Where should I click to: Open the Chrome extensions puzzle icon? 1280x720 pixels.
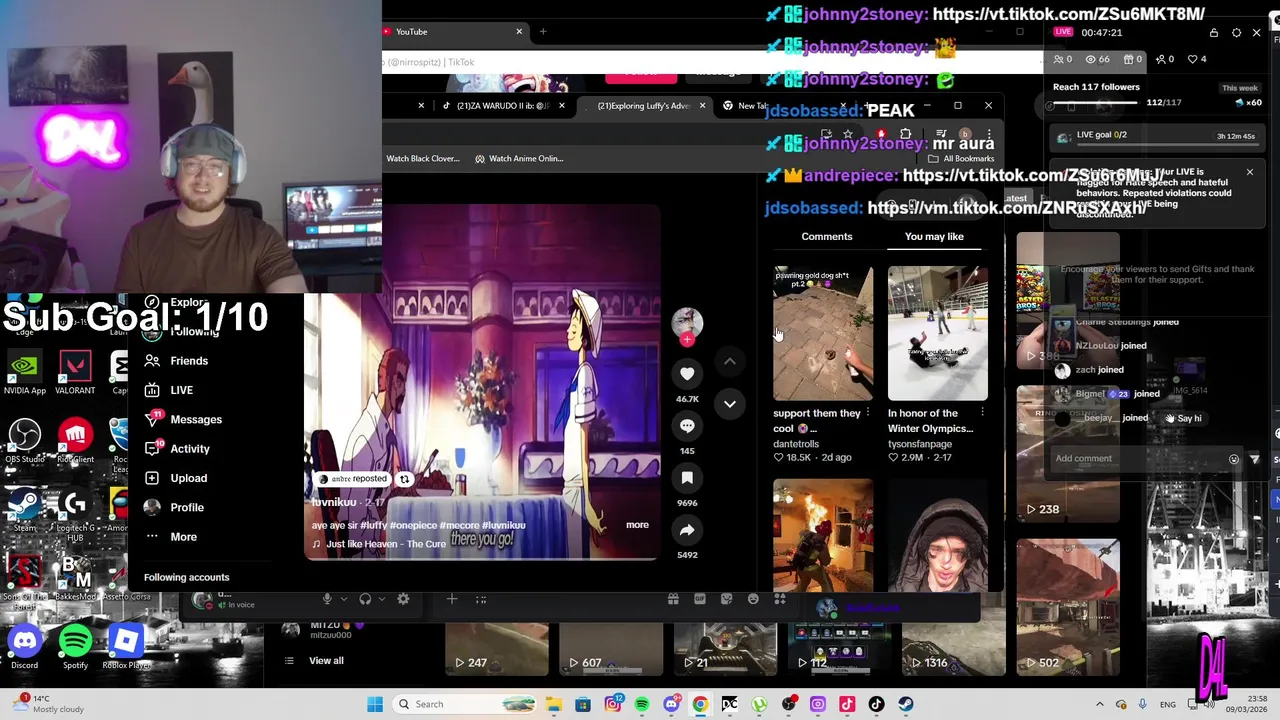pos(905,134)
